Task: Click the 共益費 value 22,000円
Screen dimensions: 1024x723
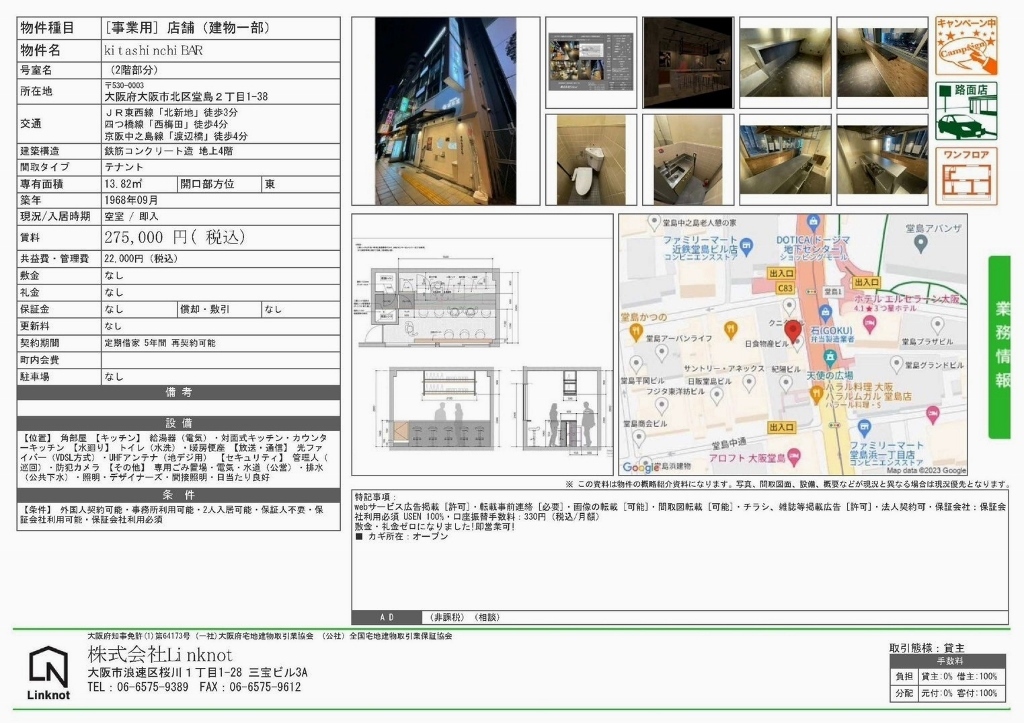Action: 141,259
